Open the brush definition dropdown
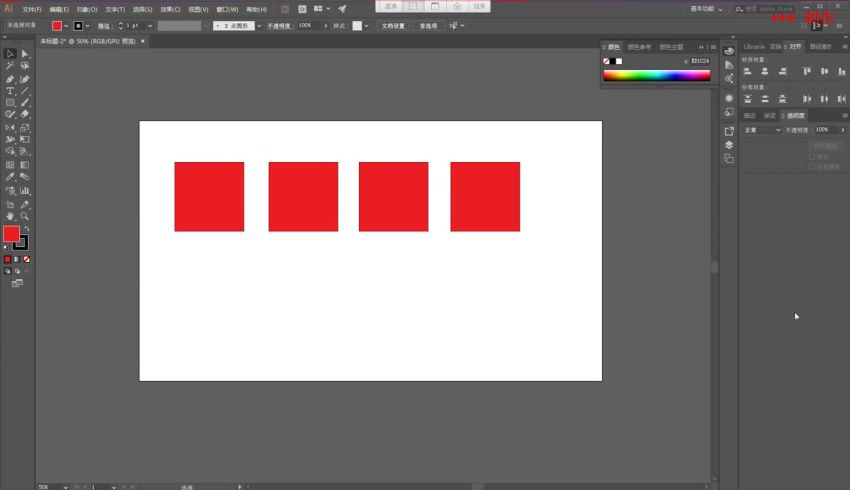This screenshot has width=850, height=490. click(259, 26)
